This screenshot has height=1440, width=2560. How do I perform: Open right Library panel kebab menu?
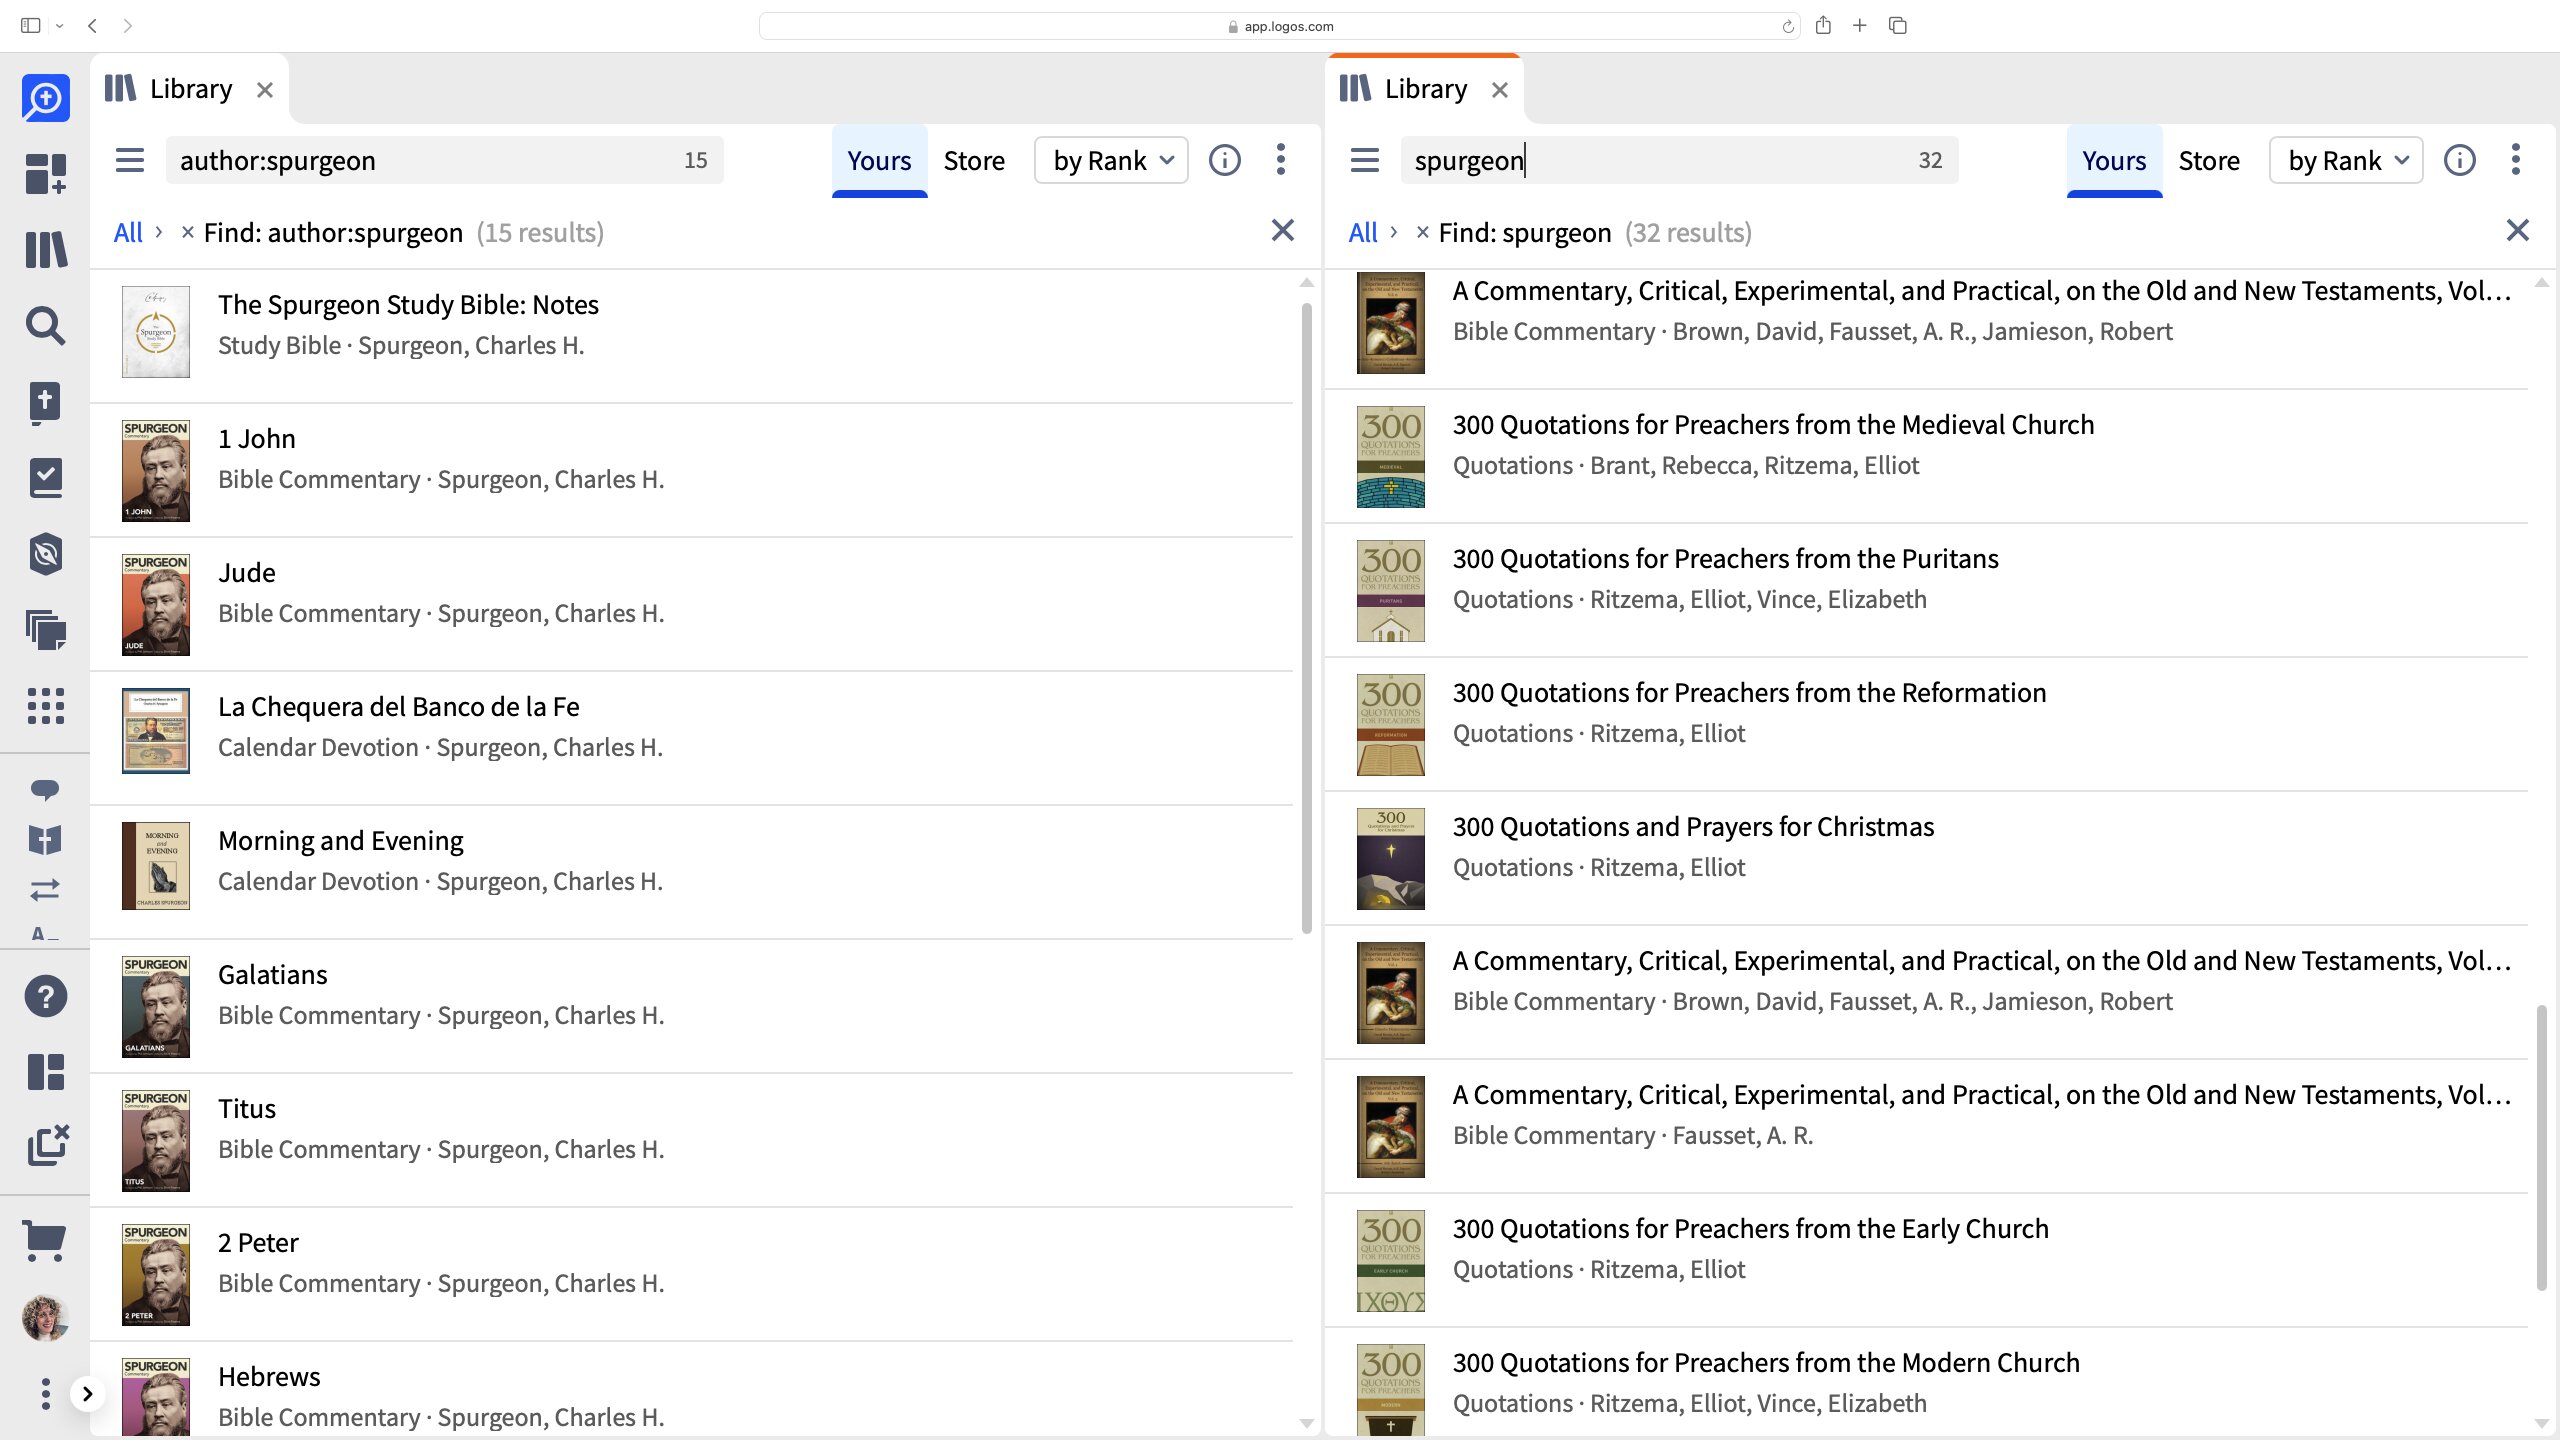click(x=2516, y=160)
